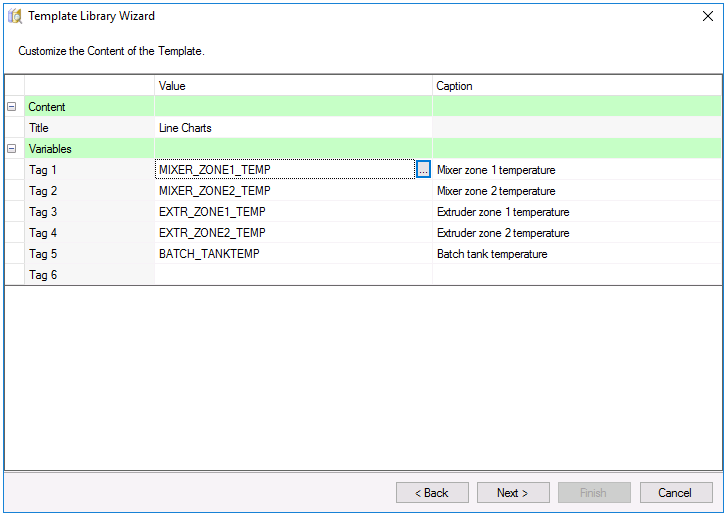The height and width of the screenshot is (517, 727).
Task: Click the Caption column header
Action: [577, 86]
